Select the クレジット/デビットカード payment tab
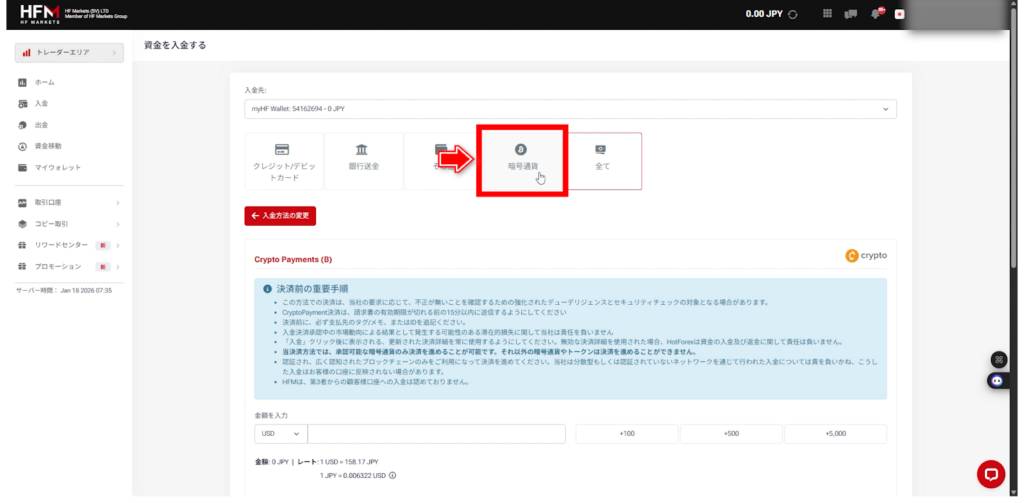This screenshot has width=1024, height=503. click(x=283, y=160)
